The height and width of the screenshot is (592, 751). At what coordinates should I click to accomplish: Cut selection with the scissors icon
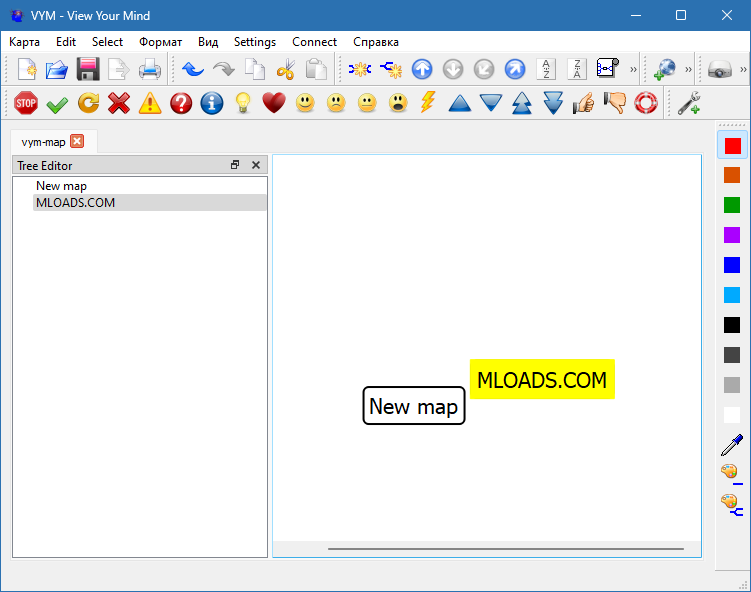(285, 69)
